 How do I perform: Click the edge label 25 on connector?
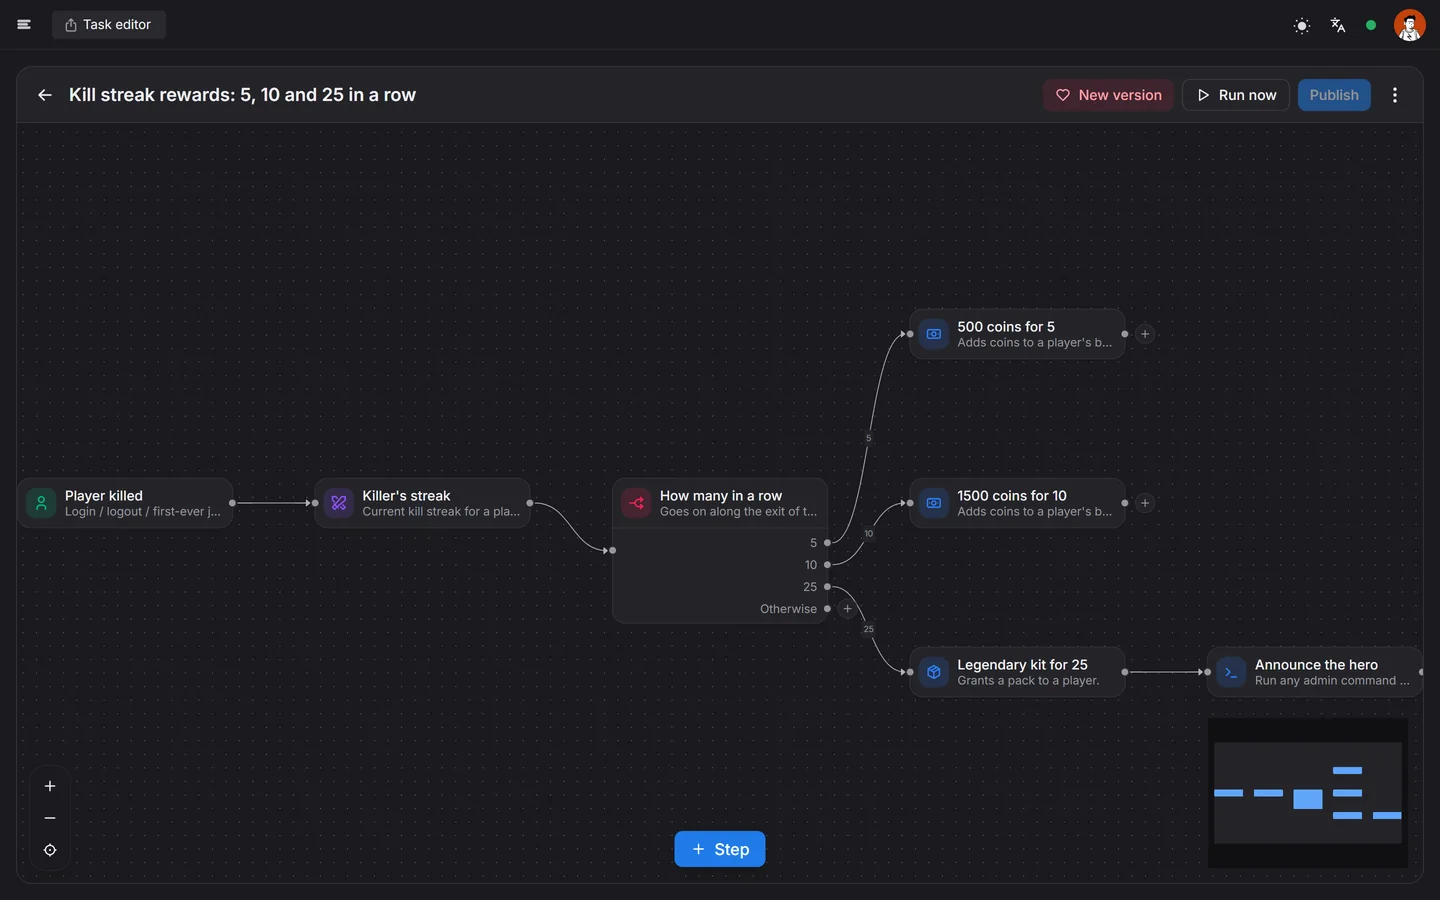[868, 629]
